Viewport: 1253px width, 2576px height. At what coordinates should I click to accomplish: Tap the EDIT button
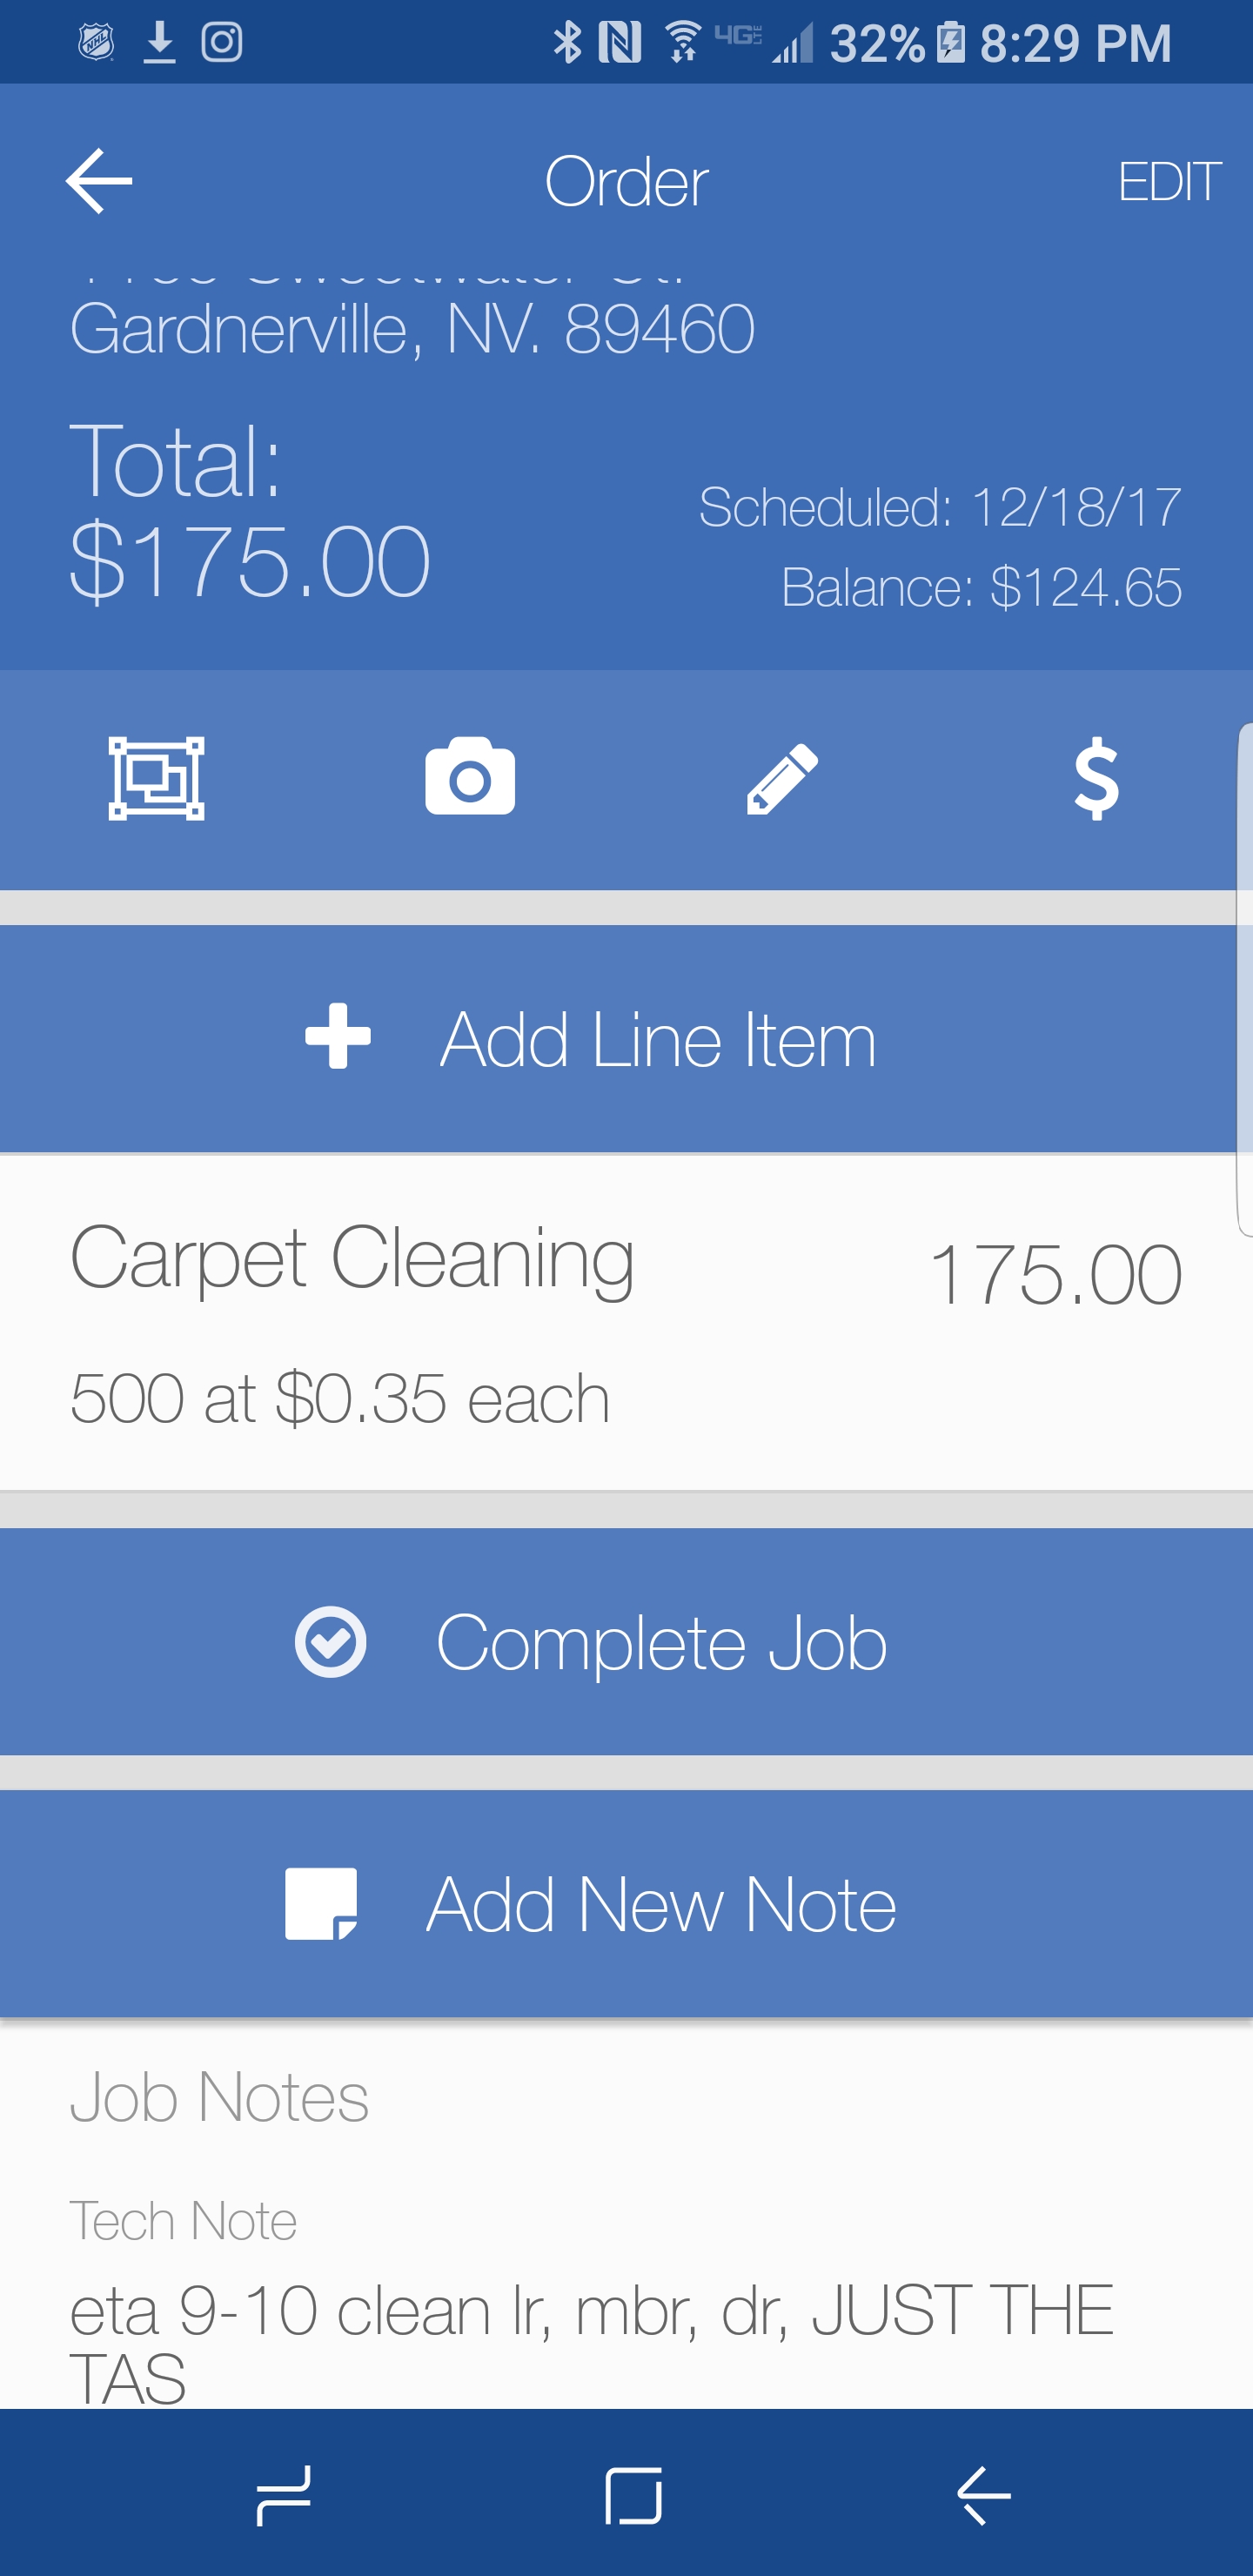1168,182
